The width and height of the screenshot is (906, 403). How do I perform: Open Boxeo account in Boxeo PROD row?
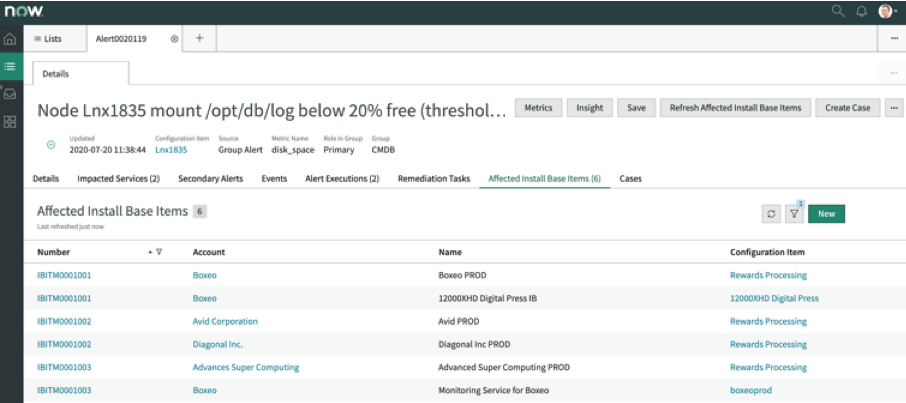pos(205,275)
